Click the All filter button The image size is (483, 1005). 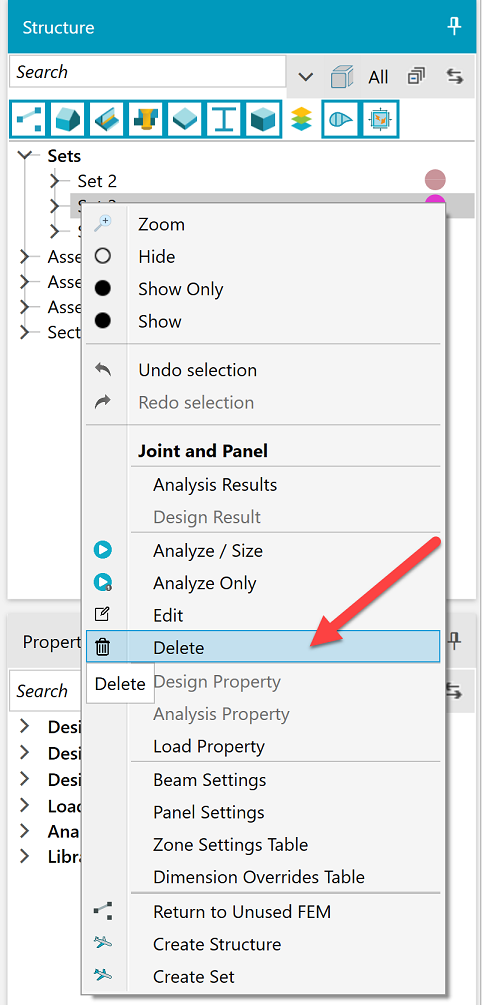(x=378, y=78)
